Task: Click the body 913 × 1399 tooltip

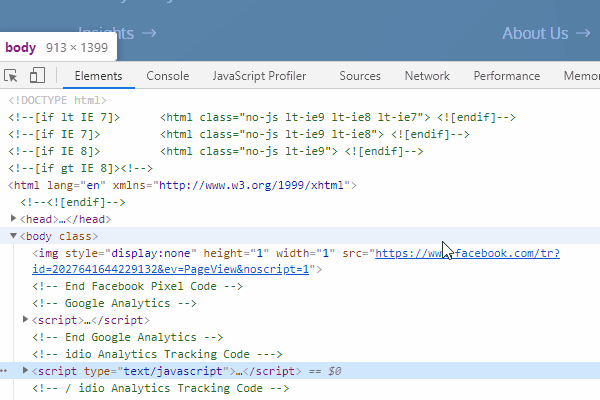Action: [58, 47]
